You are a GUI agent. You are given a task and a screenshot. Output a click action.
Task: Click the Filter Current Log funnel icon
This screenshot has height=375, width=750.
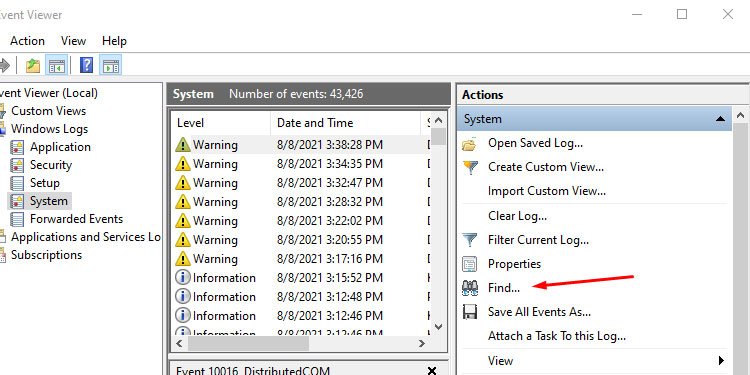point(470,240)
